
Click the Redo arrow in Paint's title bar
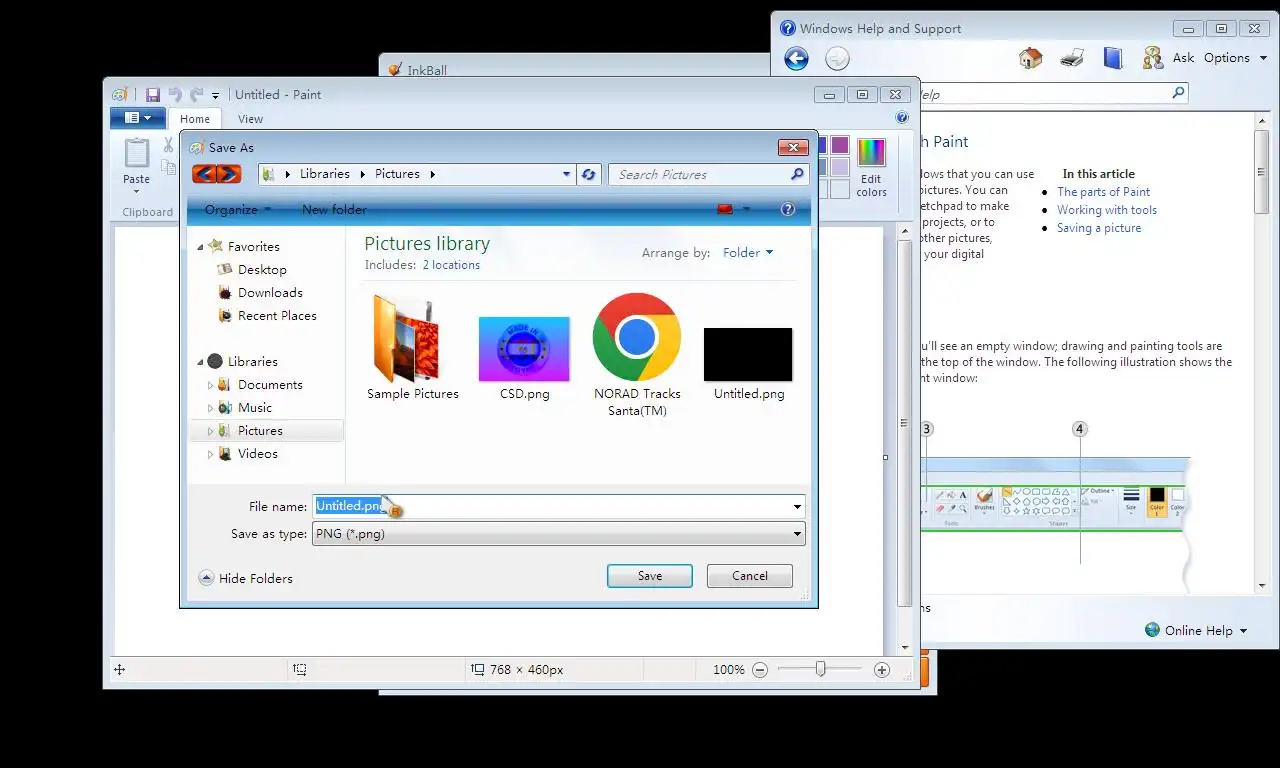pos(197,95)
